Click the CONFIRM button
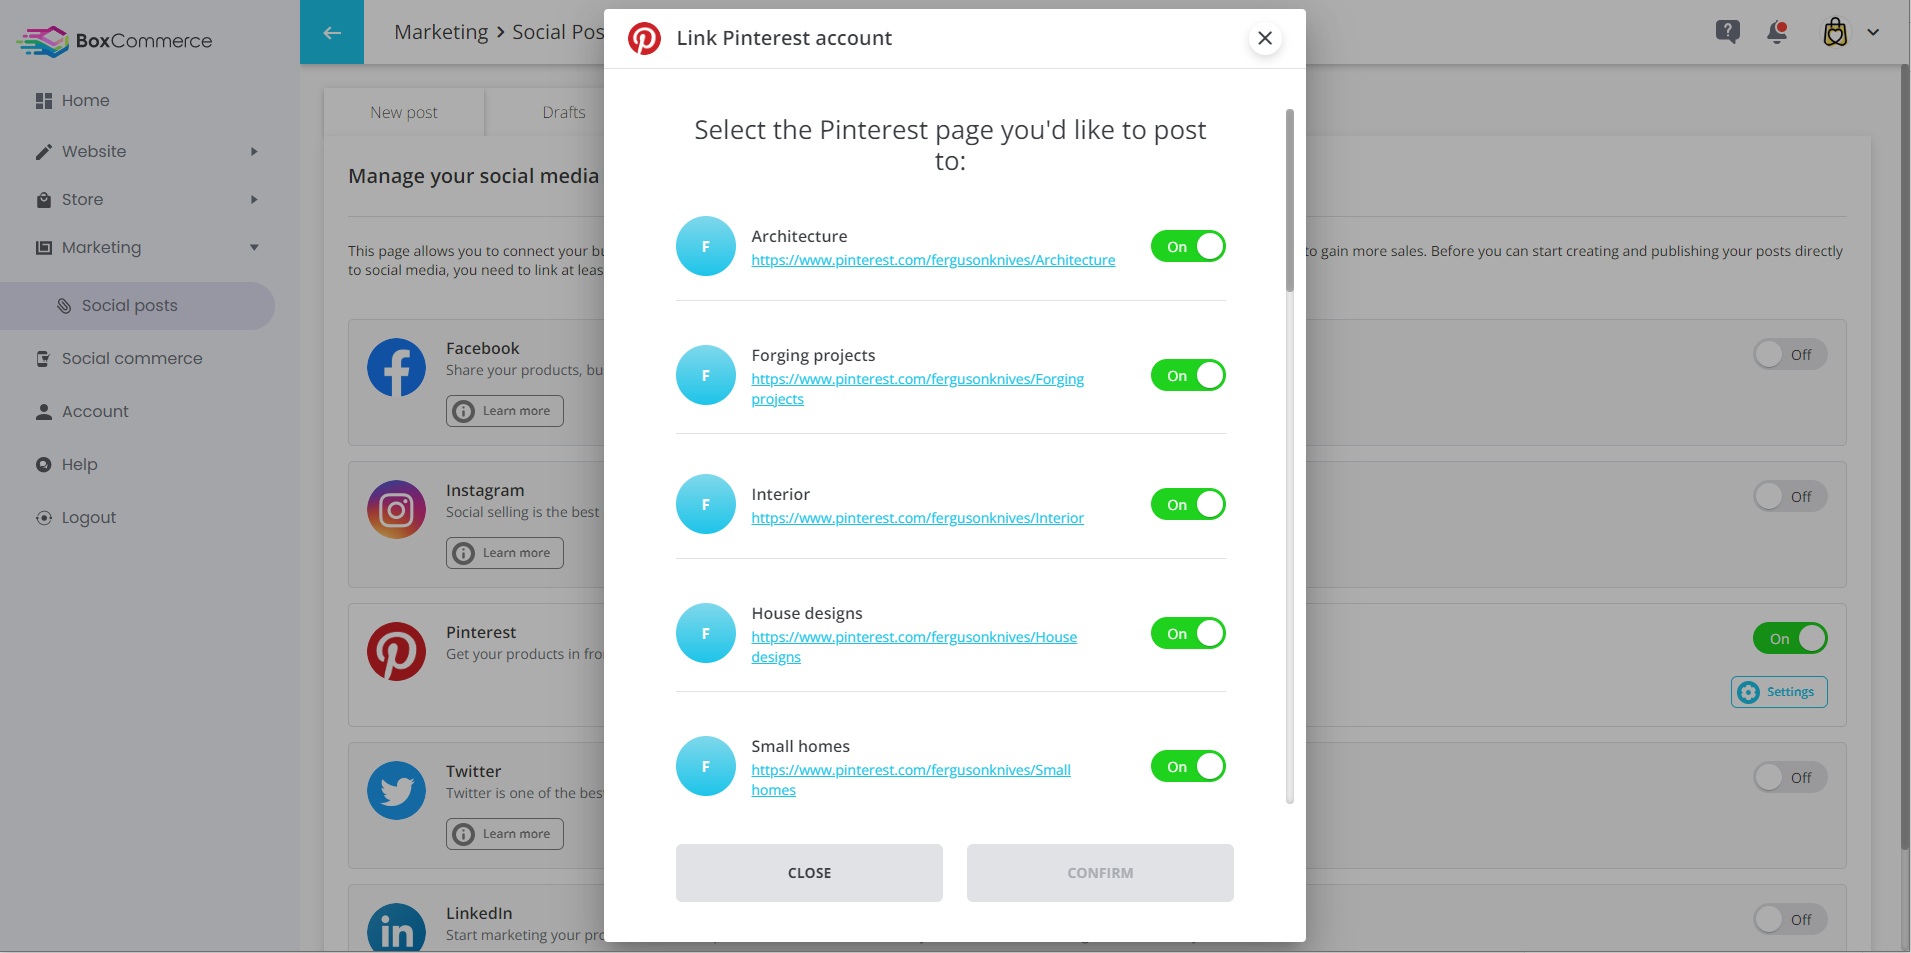1911x953 pixels. 1100,873
